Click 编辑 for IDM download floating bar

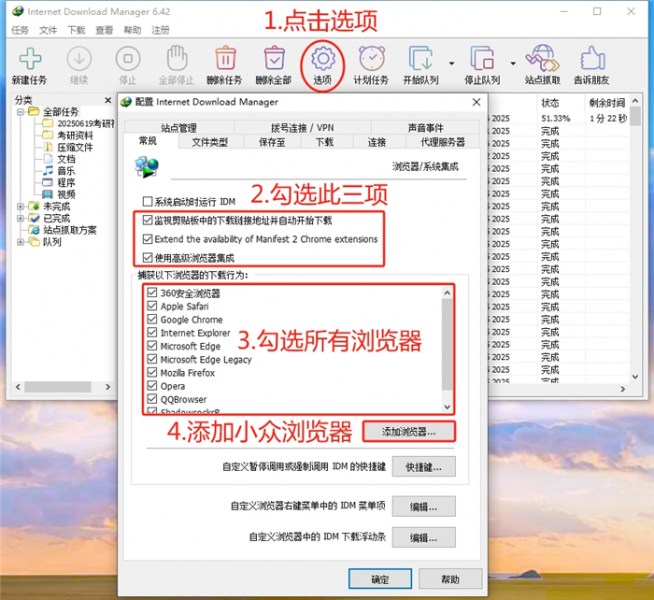pos(424,538)
